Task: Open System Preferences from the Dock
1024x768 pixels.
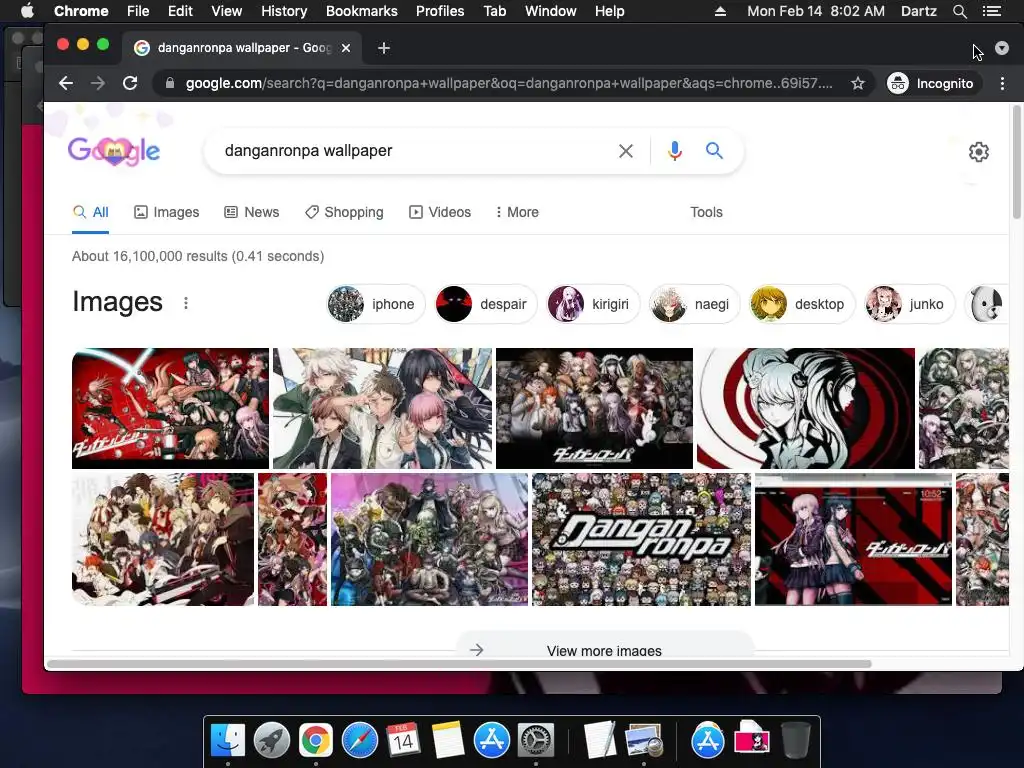Action: (x=536, y=741)
